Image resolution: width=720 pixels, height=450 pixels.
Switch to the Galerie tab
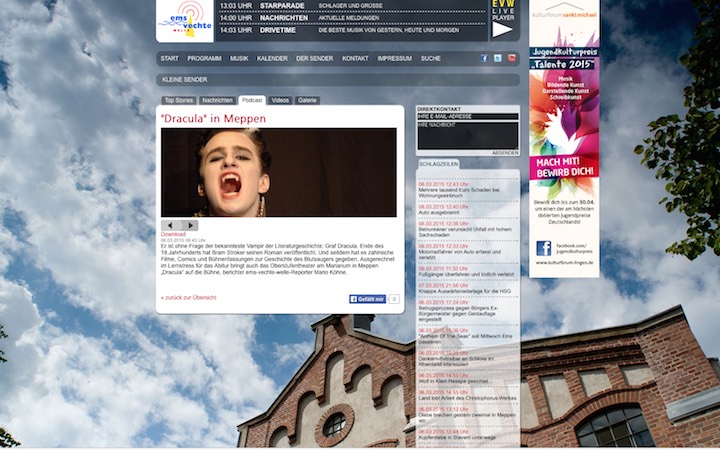[307, 100]
